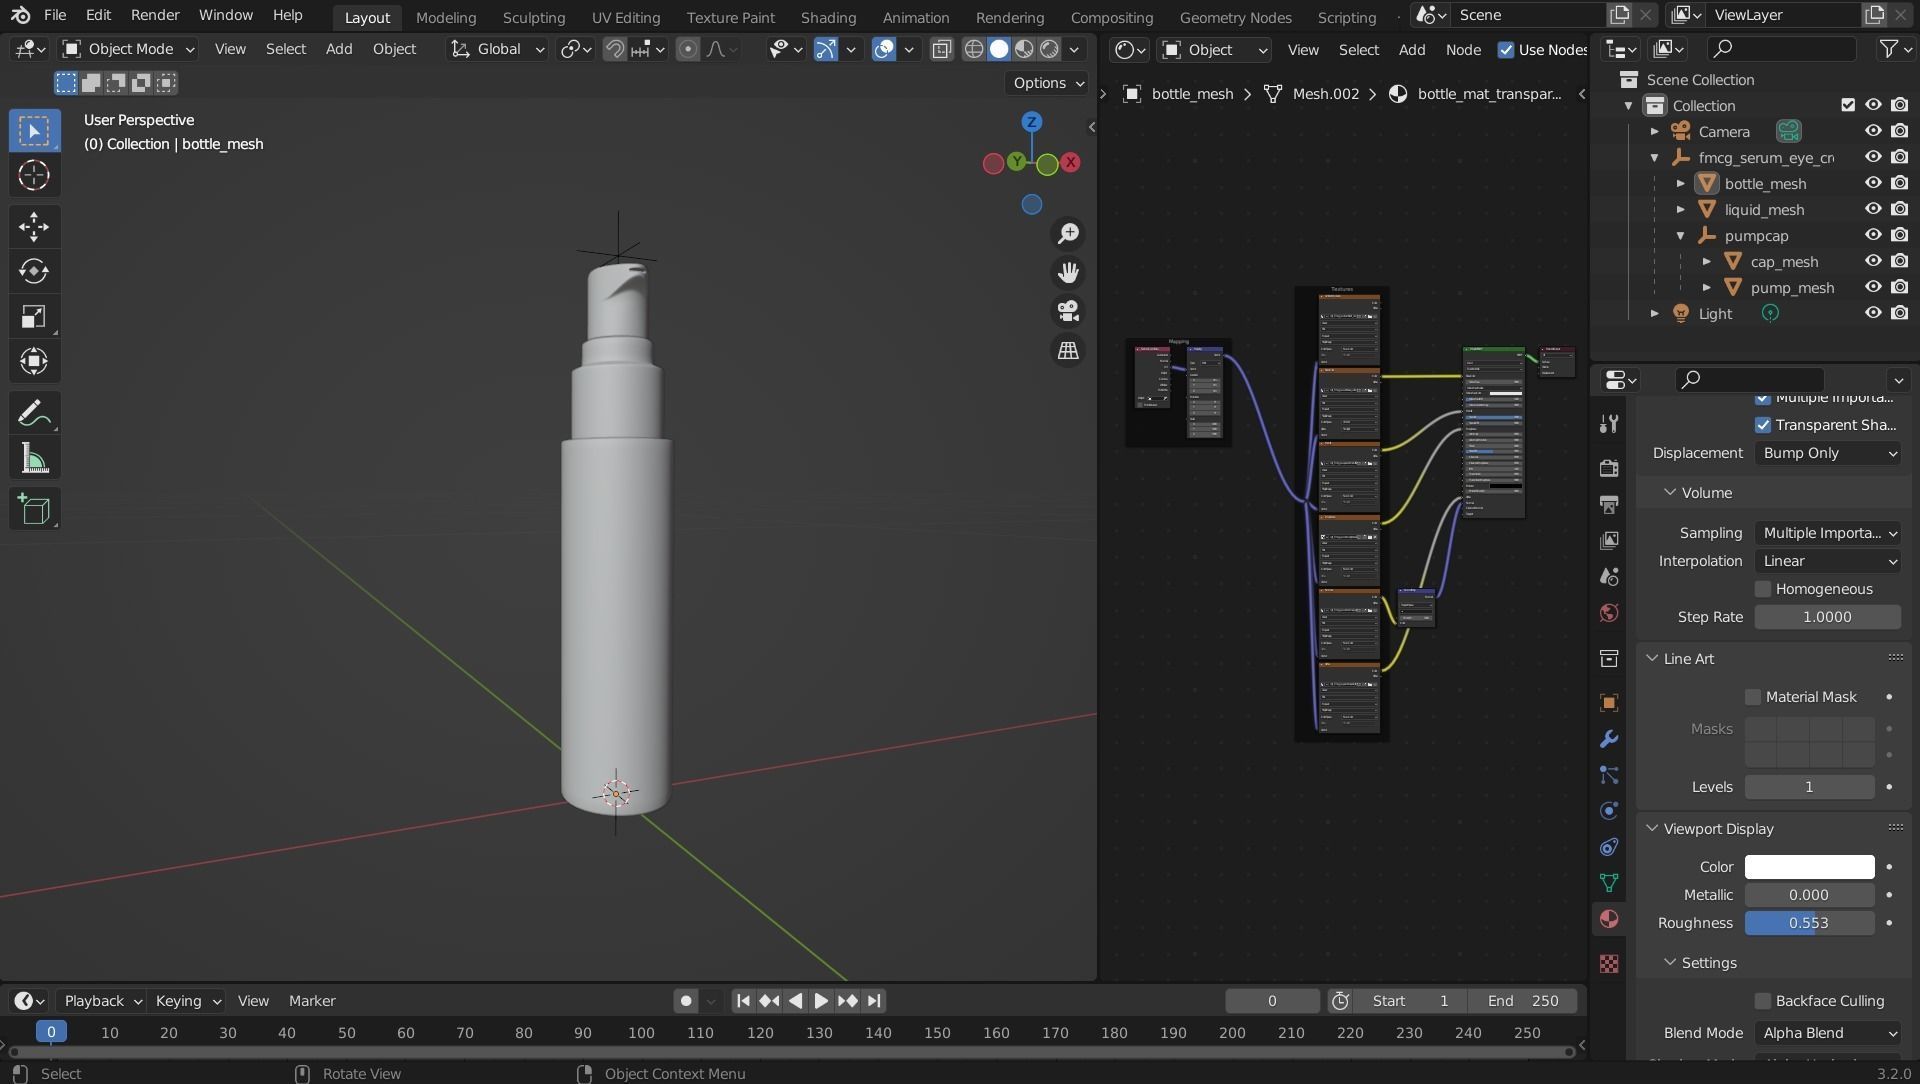Hide liquid_mesh using its eye icon
1920x1084 pixels.
click(x=1873, y=209)
